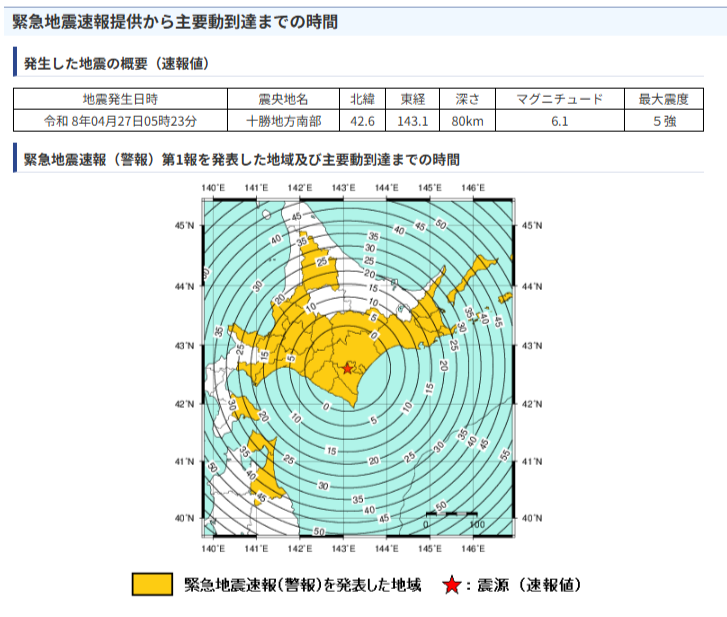Click the right axis label 42°N
Screen dimensions: 727x617
point(532,404)
